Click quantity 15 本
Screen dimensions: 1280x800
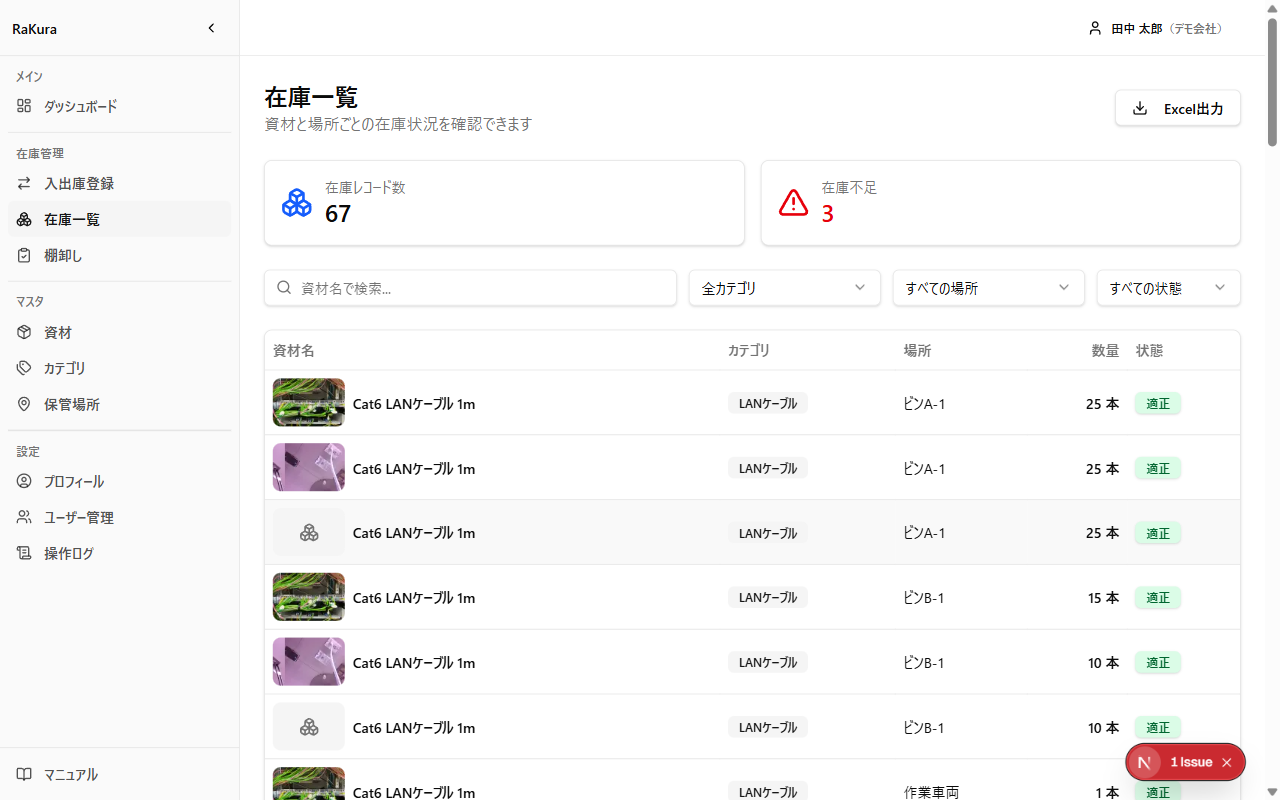coord(1103,598)
